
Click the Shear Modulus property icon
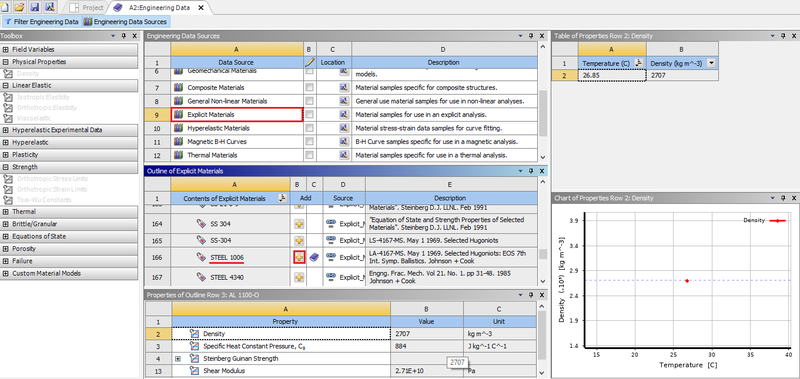coord(194,371)
